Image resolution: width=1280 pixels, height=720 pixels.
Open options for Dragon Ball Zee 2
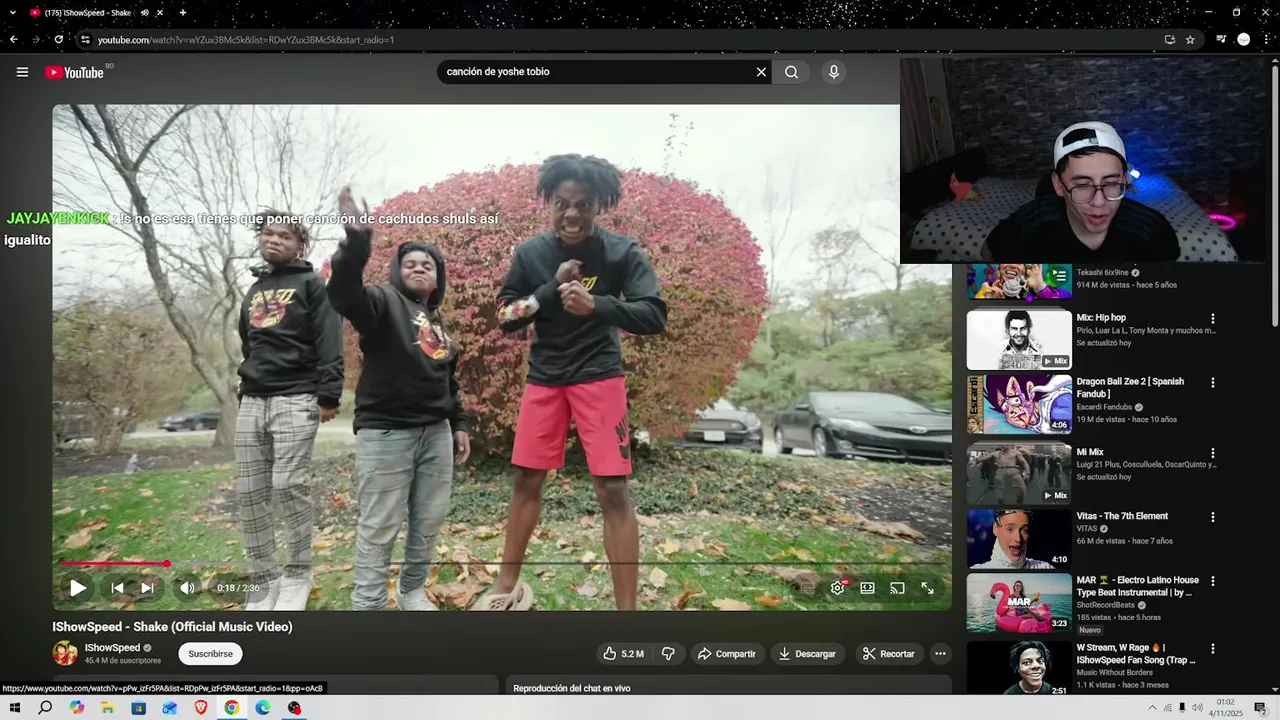[x=1213, y=383]
